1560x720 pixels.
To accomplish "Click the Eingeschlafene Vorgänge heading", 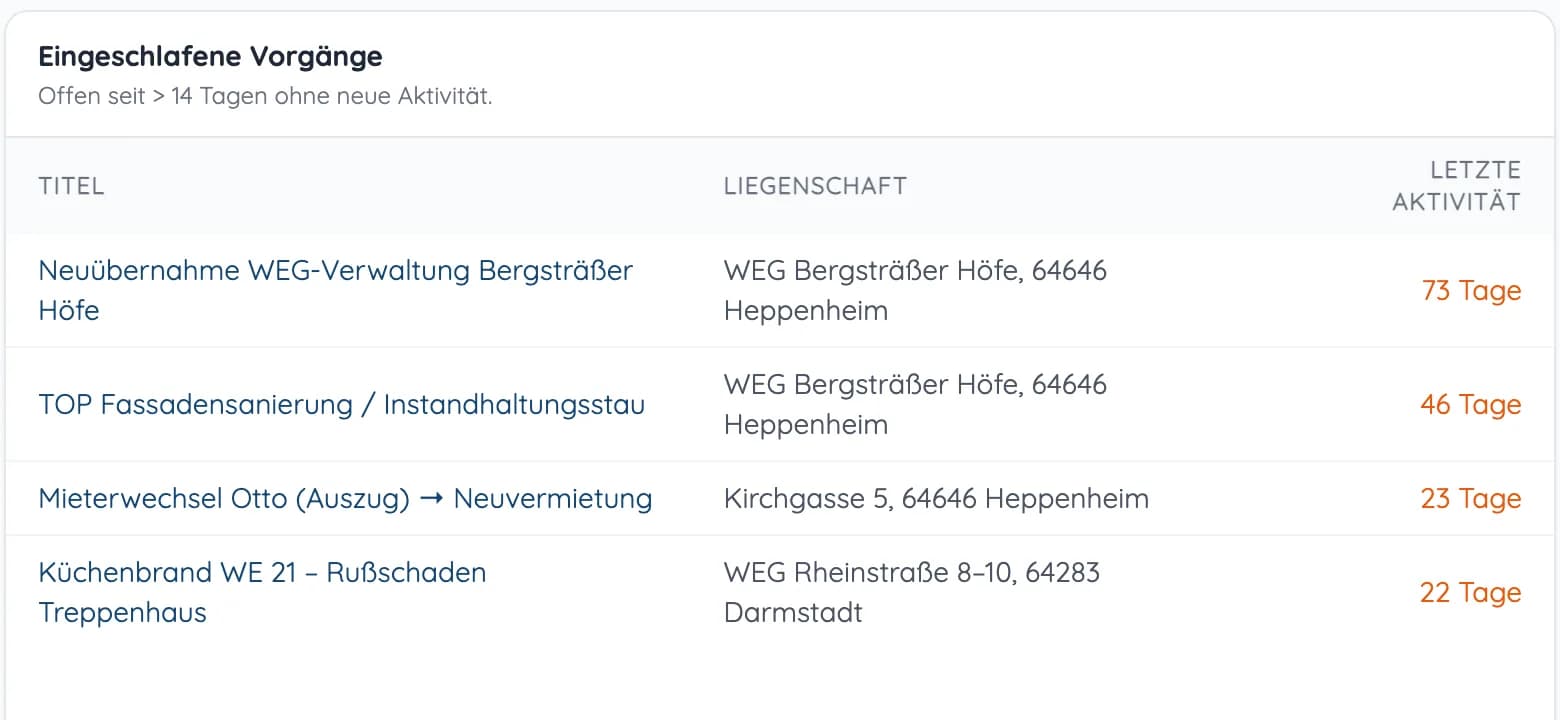I will coord(210,56).
